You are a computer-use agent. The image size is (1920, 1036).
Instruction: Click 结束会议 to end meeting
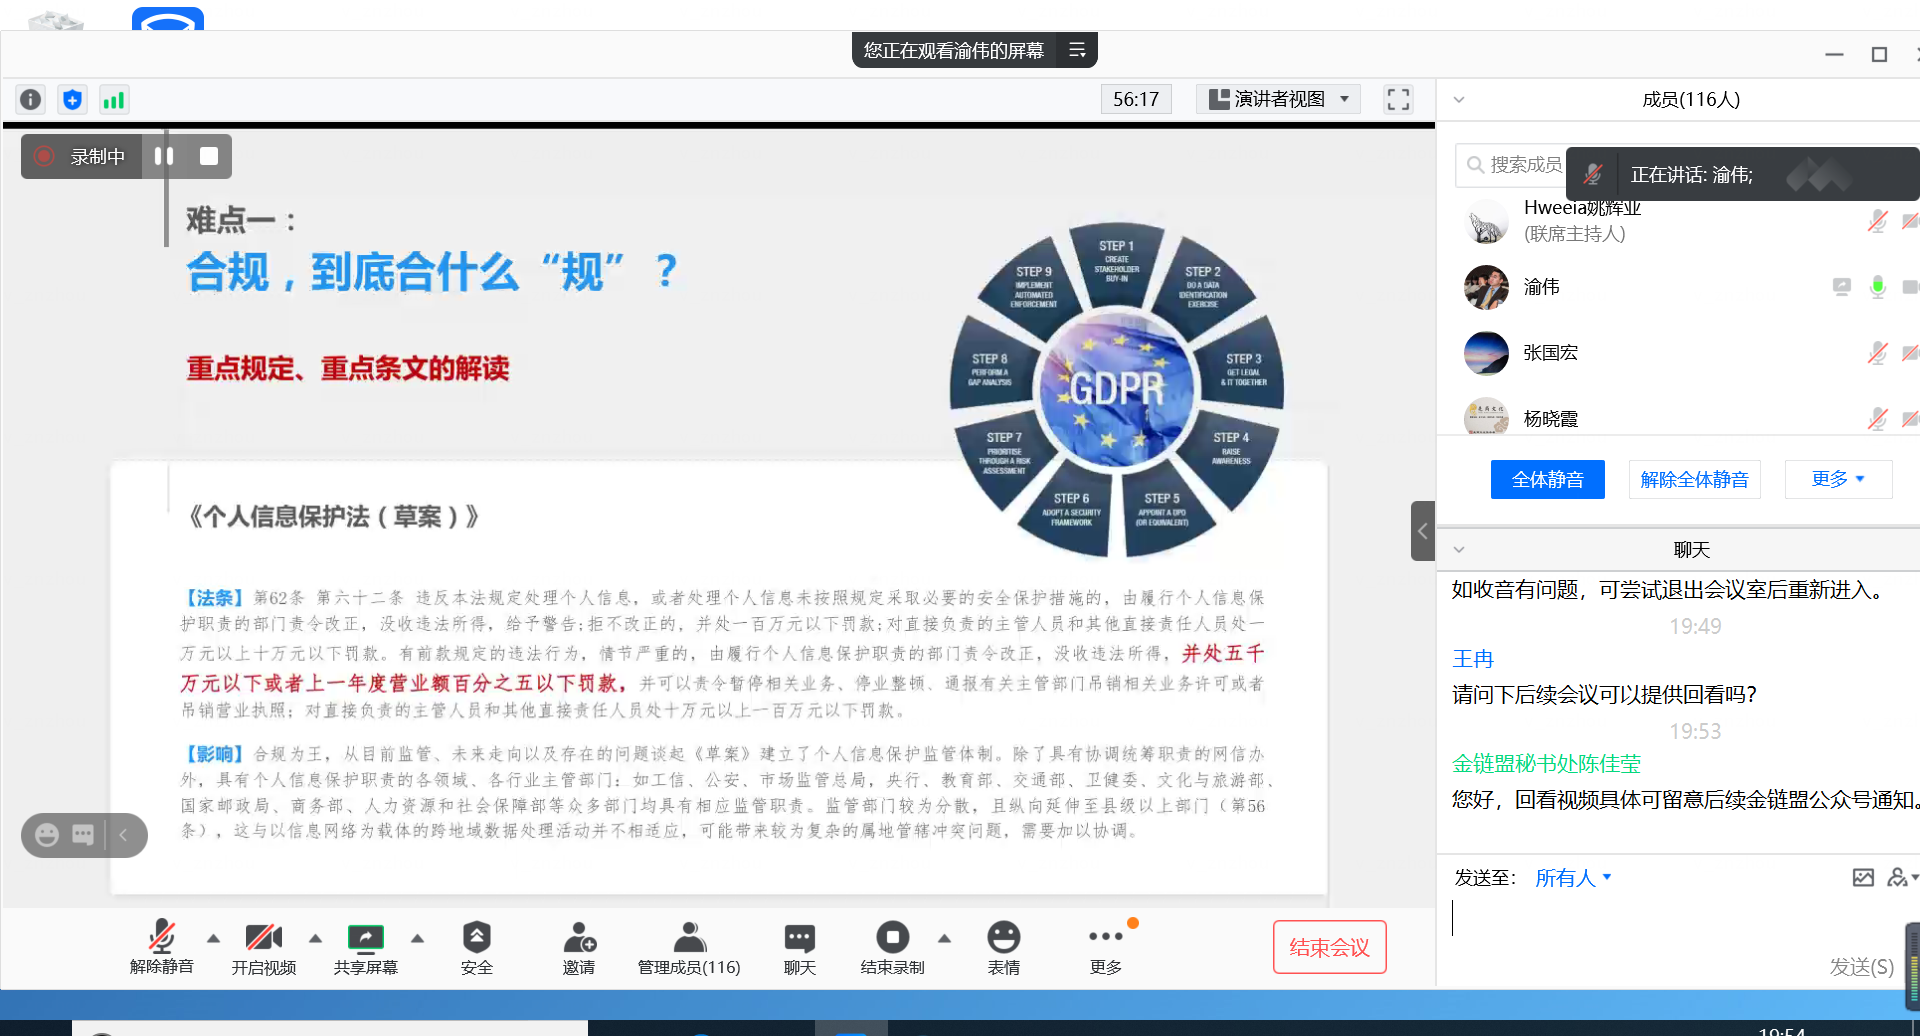point(1329,947)
